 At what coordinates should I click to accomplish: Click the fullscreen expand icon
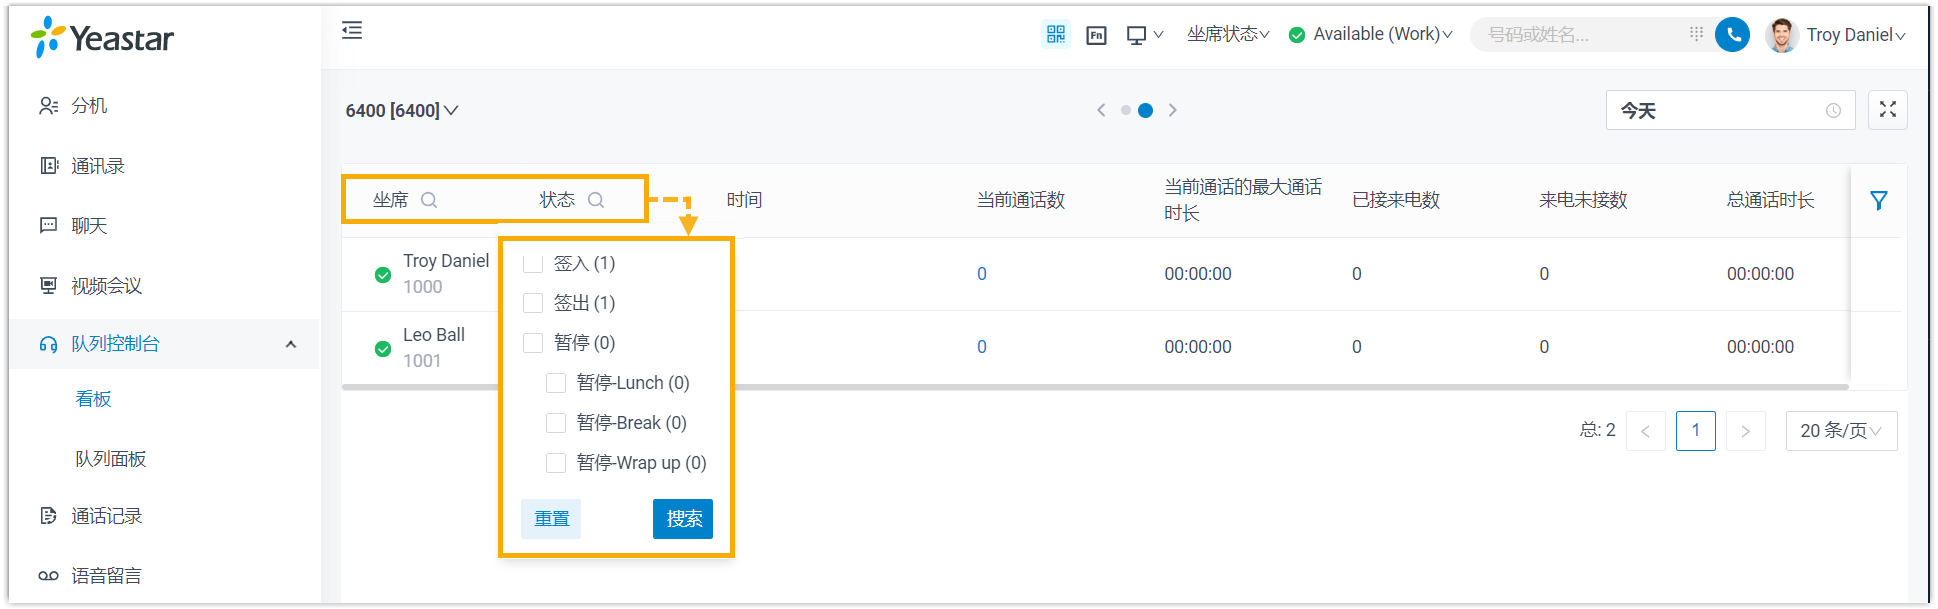tap(1887, 110)
